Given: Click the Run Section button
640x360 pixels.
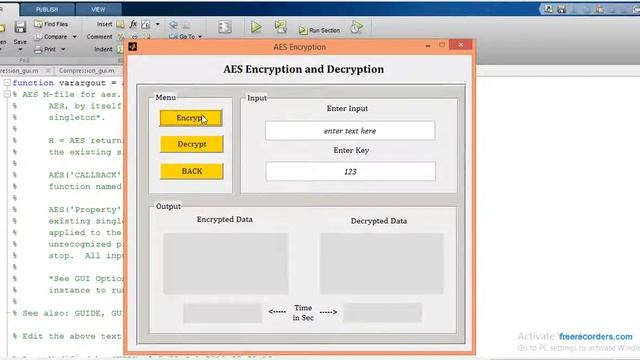Looking at the screenshot, I should (x=319, y=30).
